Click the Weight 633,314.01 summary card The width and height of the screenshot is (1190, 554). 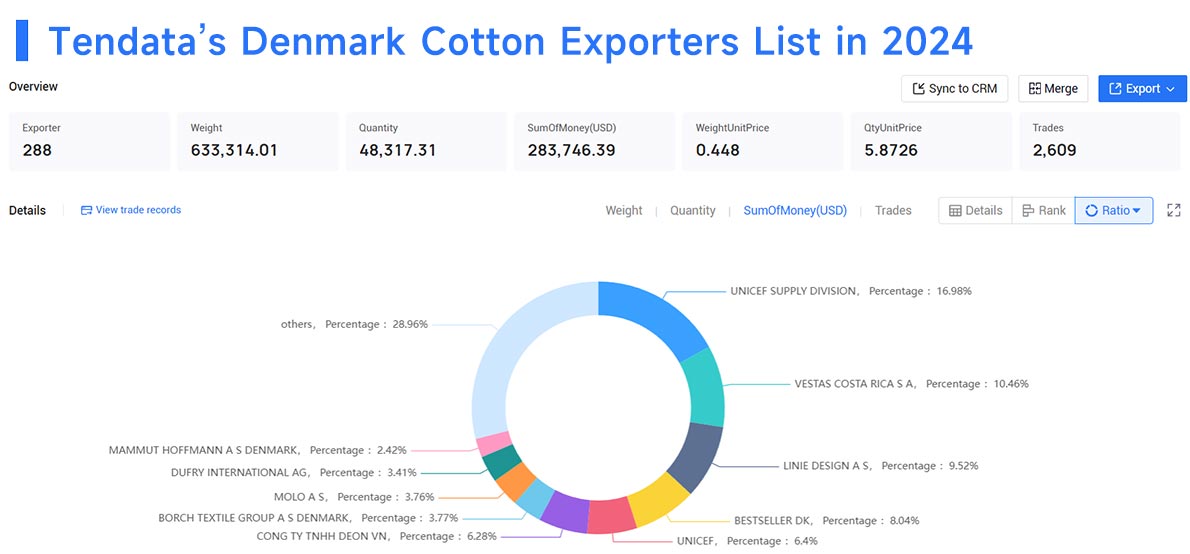(x=258, y=141)
